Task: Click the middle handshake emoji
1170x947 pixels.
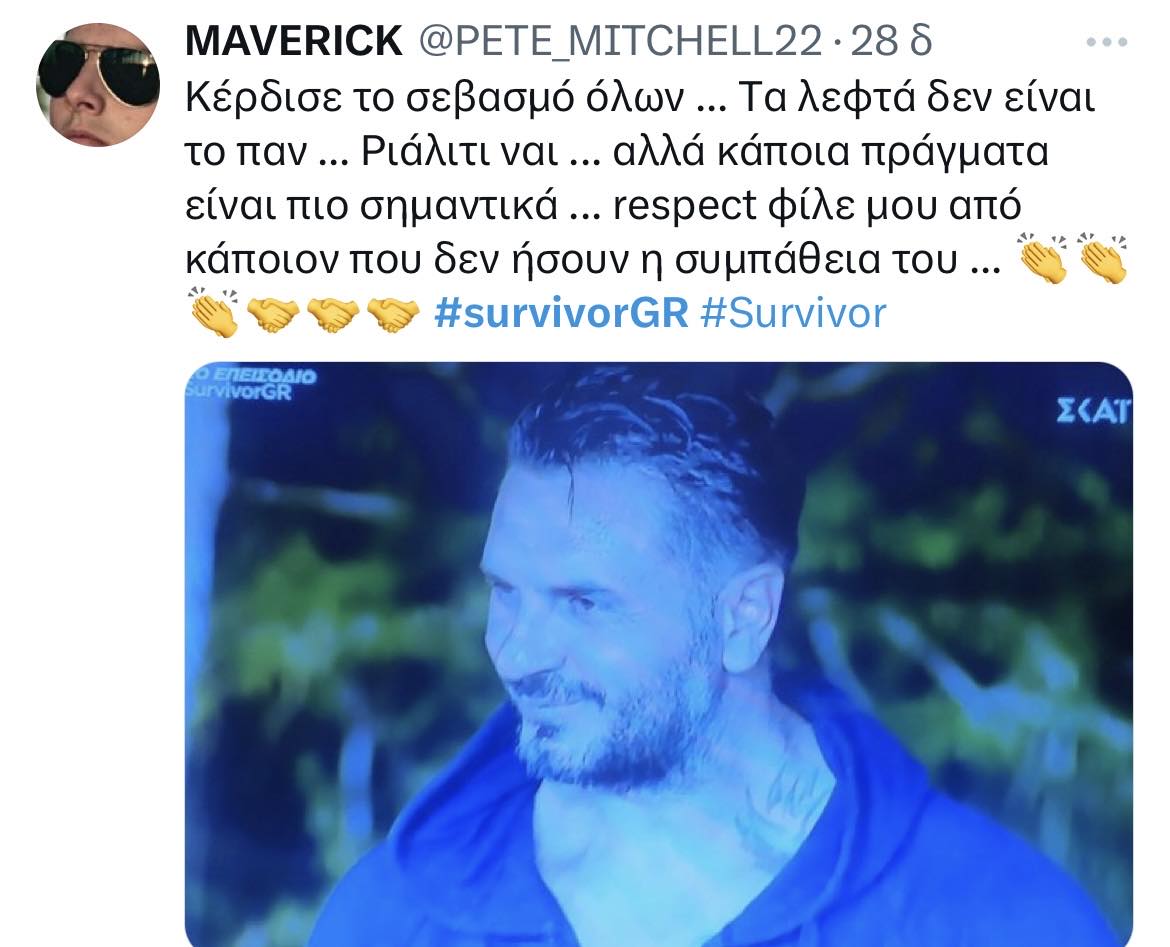Action: [333, 314]
